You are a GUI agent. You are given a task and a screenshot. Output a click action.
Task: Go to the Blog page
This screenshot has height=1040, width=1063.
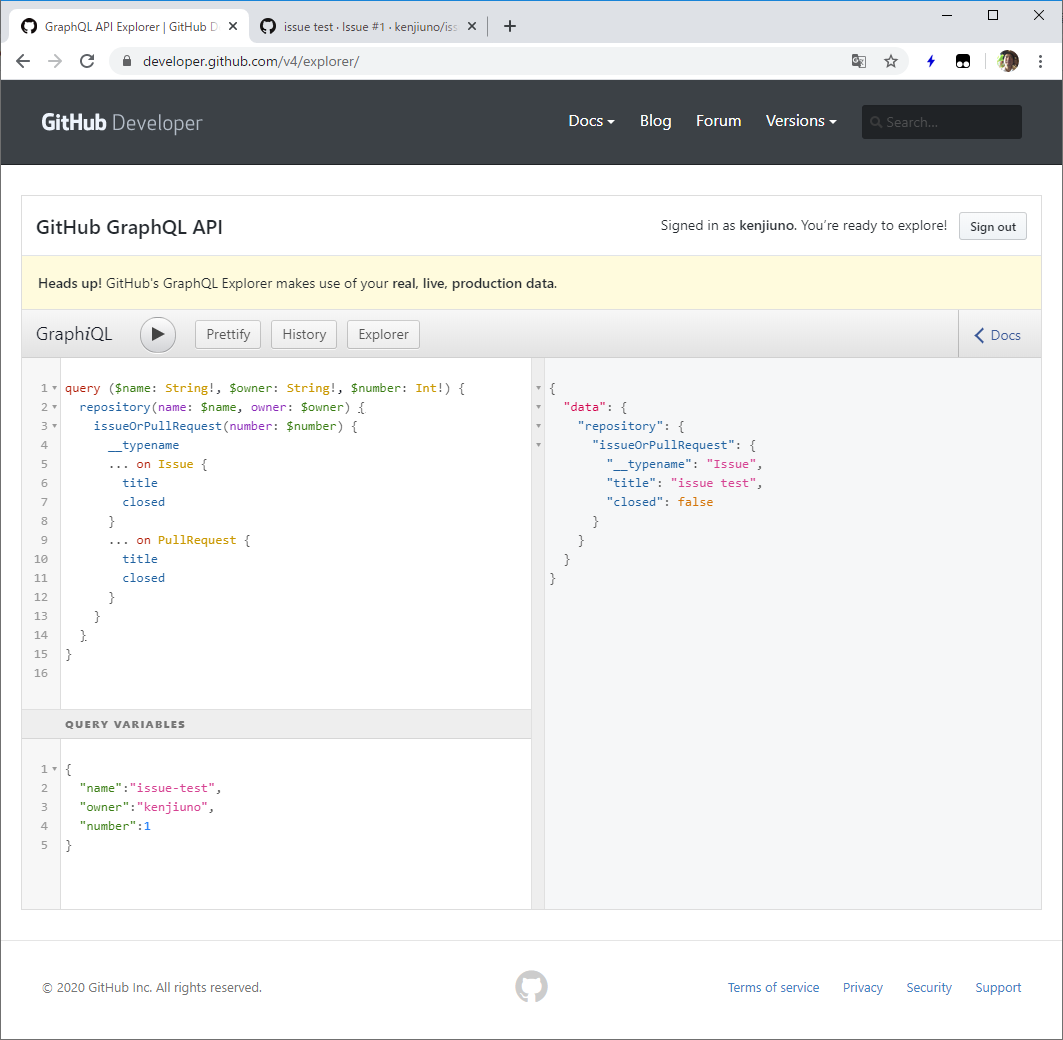tap(656, 121)
